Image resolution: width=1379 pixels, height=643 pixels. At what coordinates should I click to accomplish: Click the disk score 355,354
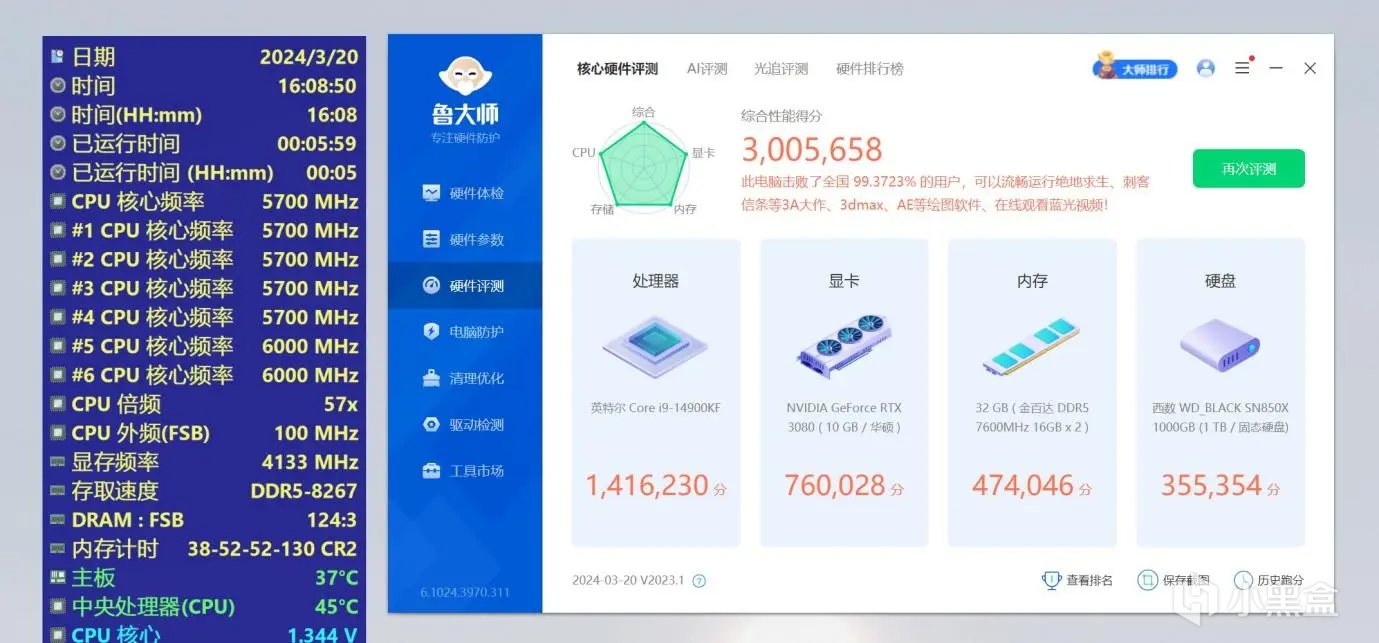[x=1211, y=486]
